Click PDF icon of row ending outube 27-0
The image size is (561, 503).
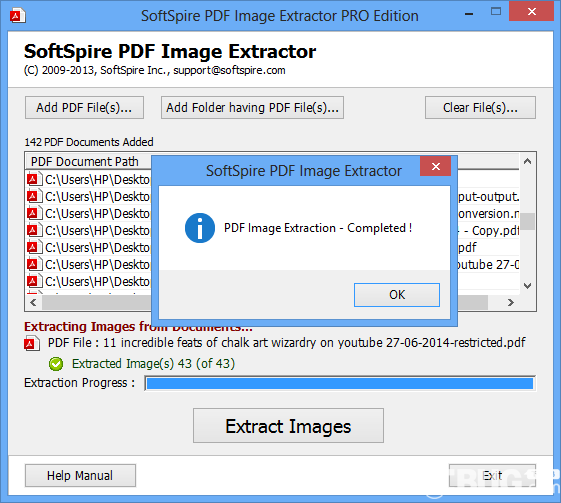[x=34, y=264]
